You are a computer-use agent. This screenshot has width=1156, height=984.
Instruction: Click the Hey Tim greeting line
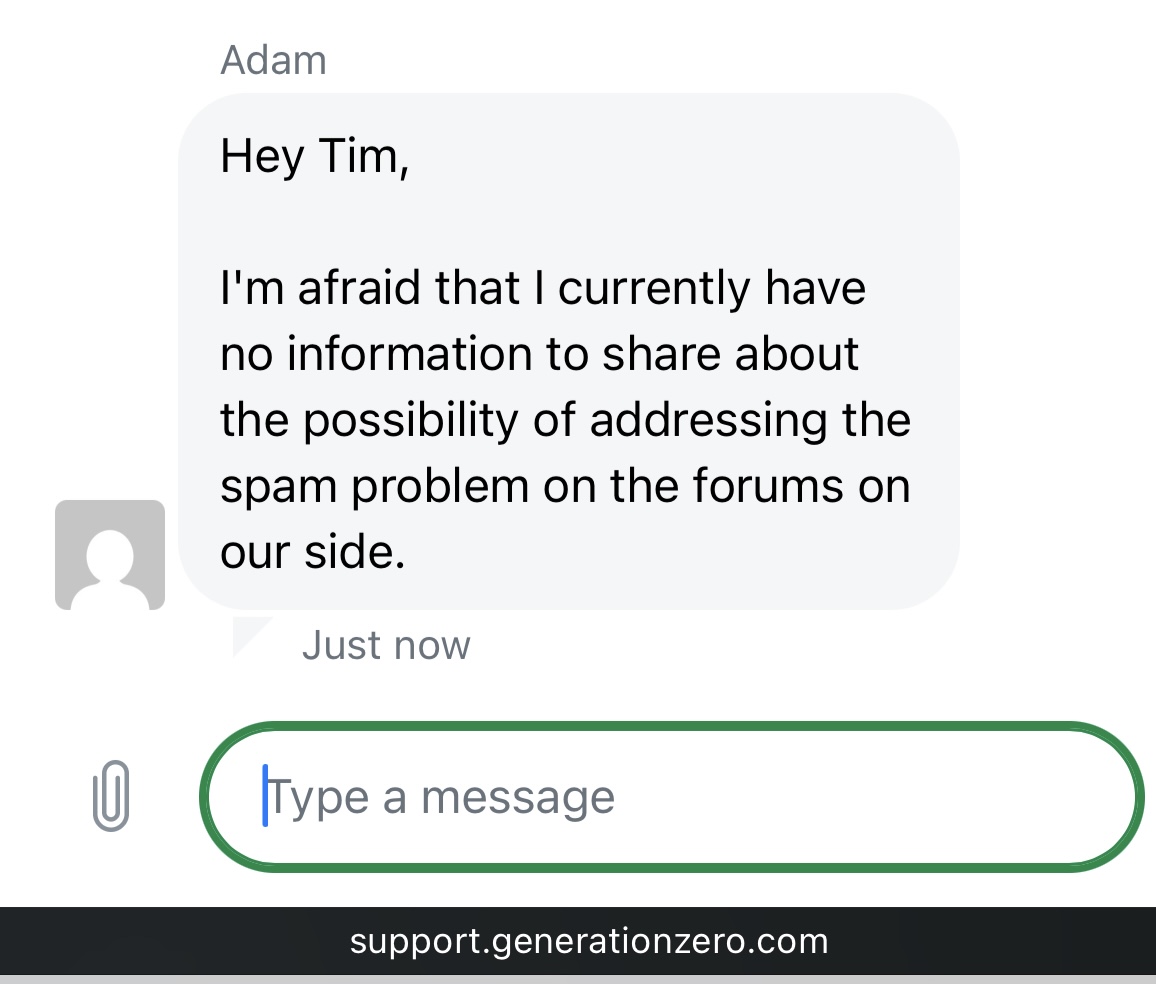(x=315, y=156)
